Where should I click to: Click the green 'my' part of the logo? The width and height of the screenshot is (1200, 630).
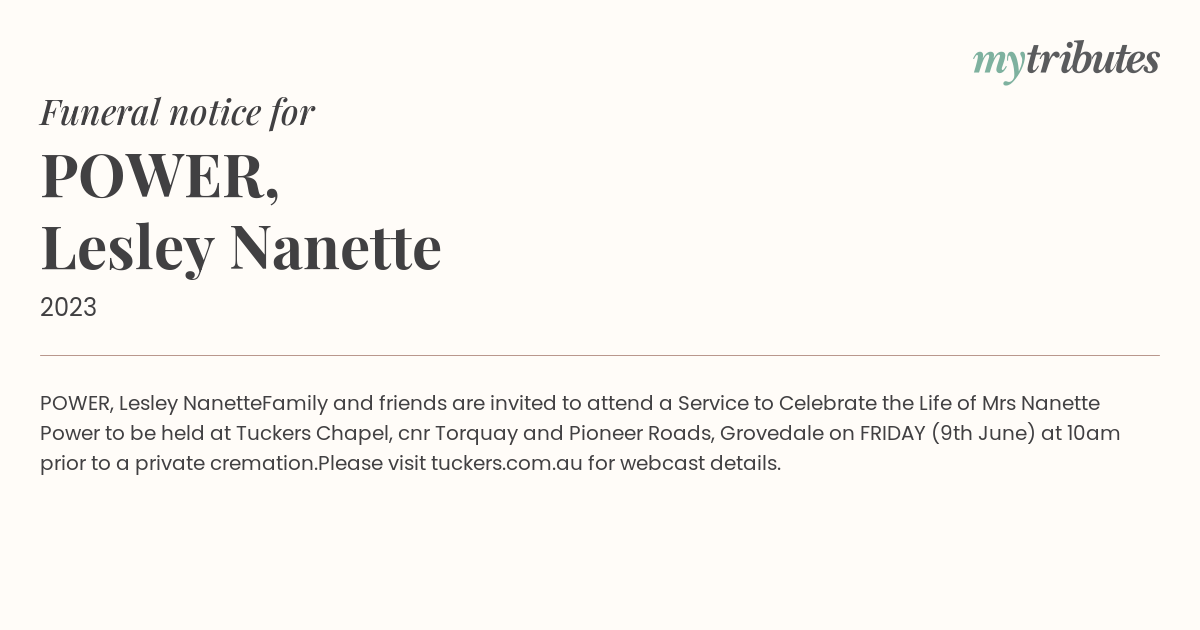(x=999, y=64)
